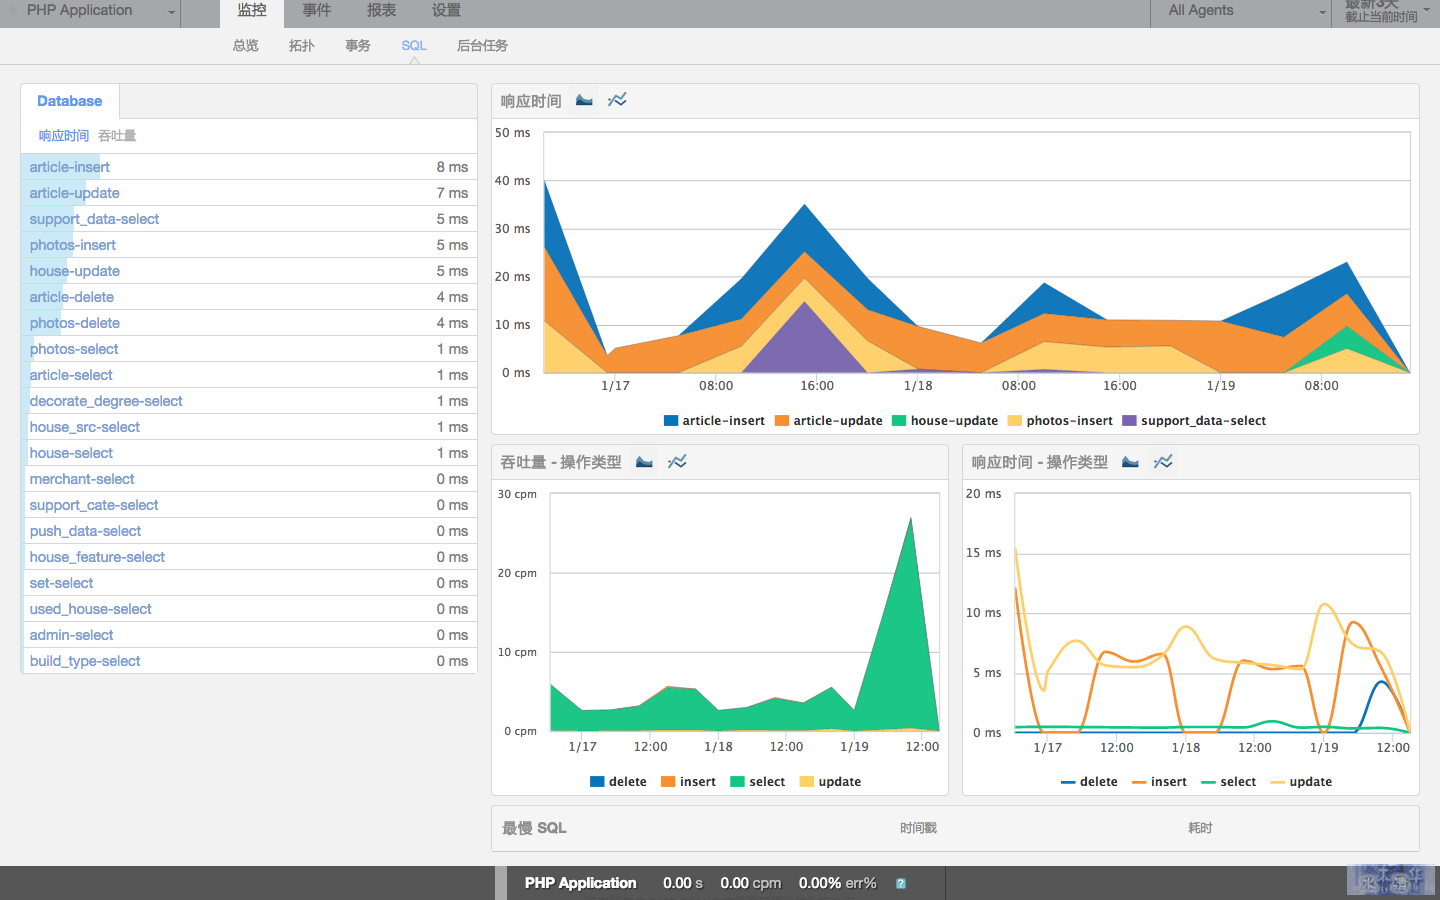Open house_feature-select SQL entry
Viewport: 1440px width, 900px height.
pyautogui.click(x=249, y=557)
